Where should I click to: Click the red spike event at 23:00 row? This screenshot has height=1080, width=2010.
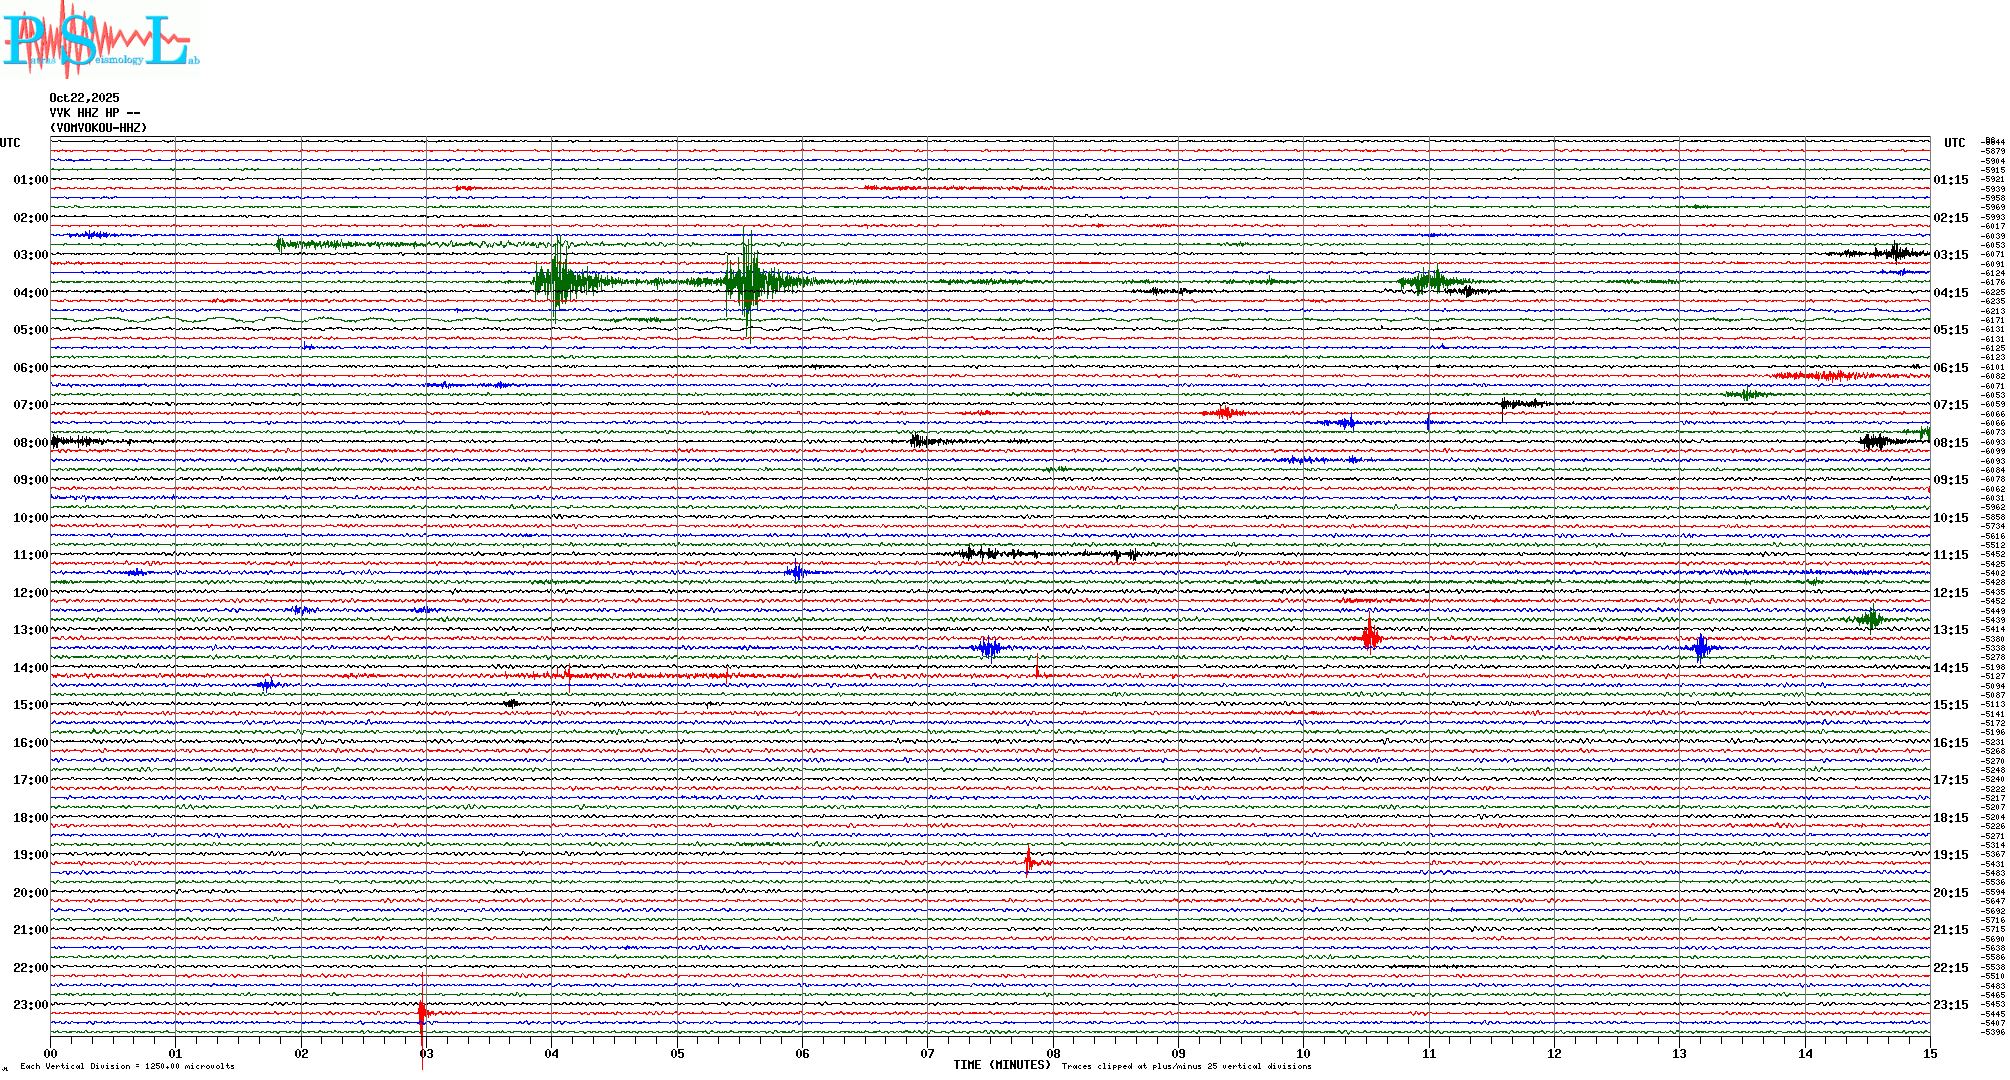coord(423,1013)
